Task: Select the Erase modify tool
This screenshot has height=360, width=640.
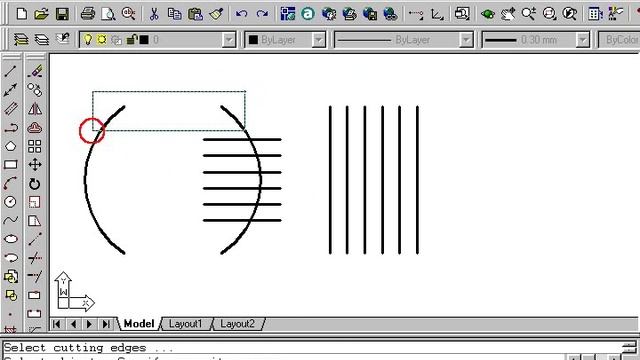Action: point(35,71)
